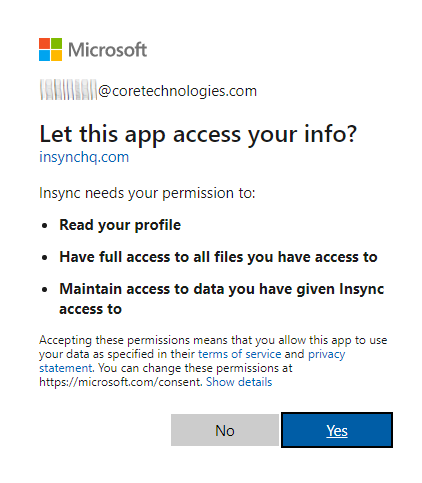This screenshot has height=483, width=422.
Task: Click 'Accepting these permissions means' paragraph text
Action: [213, 361]
